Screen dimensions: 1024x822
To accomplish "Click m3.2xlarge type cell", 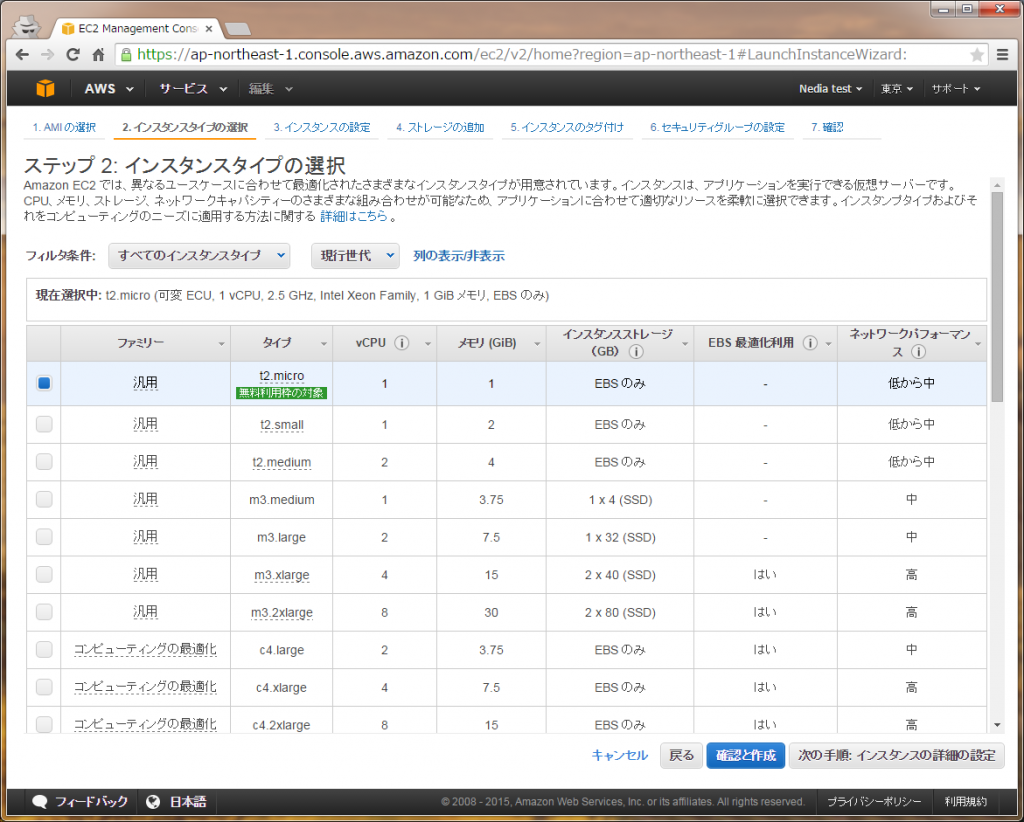I will click(281, 612).
